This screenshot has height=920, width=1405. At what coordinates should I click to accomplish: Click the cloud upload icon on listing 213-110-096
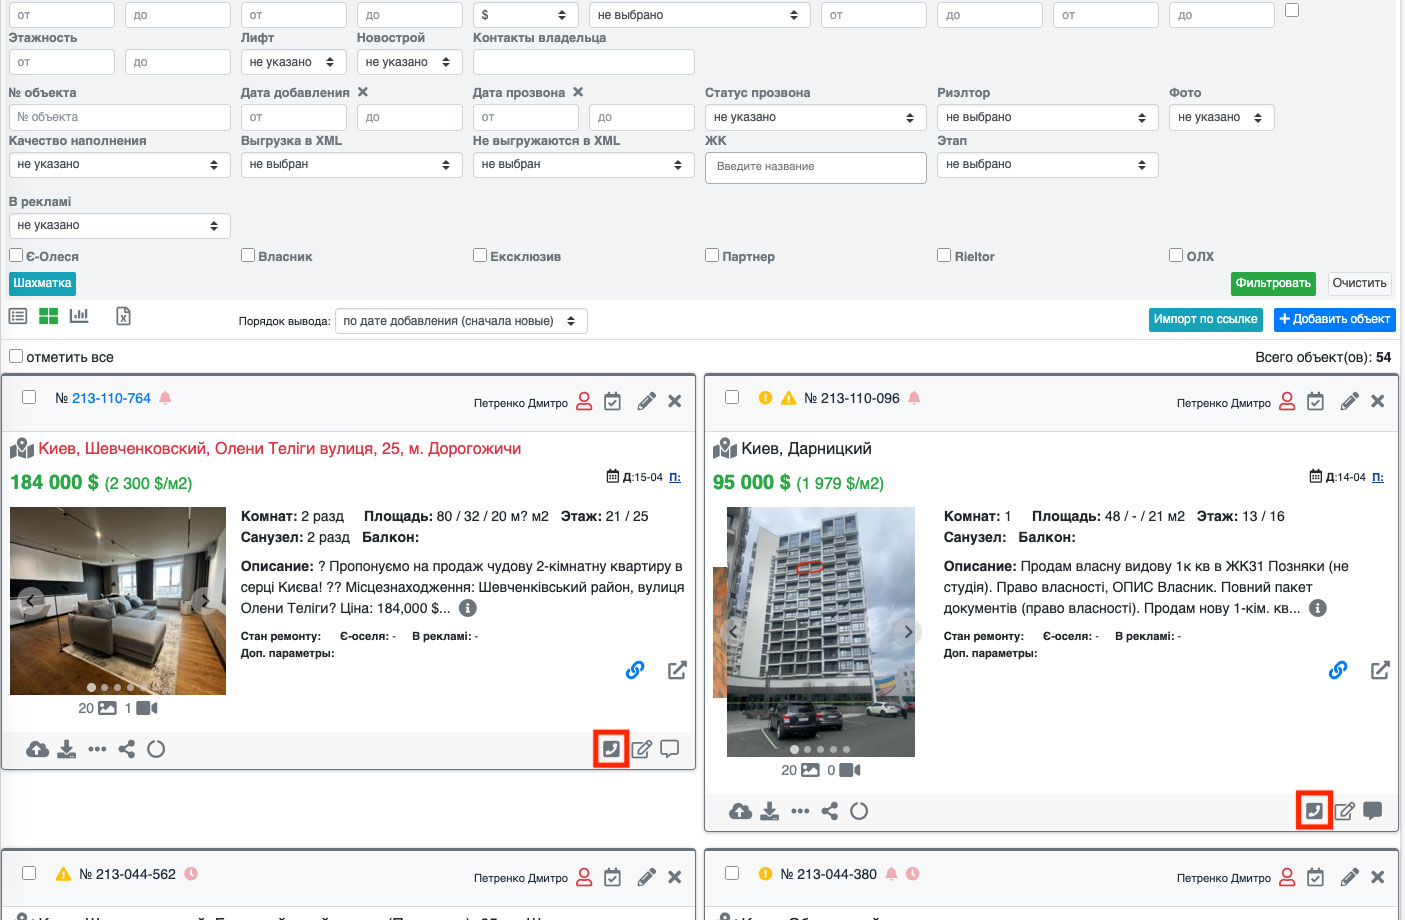[x=740, y=811]
